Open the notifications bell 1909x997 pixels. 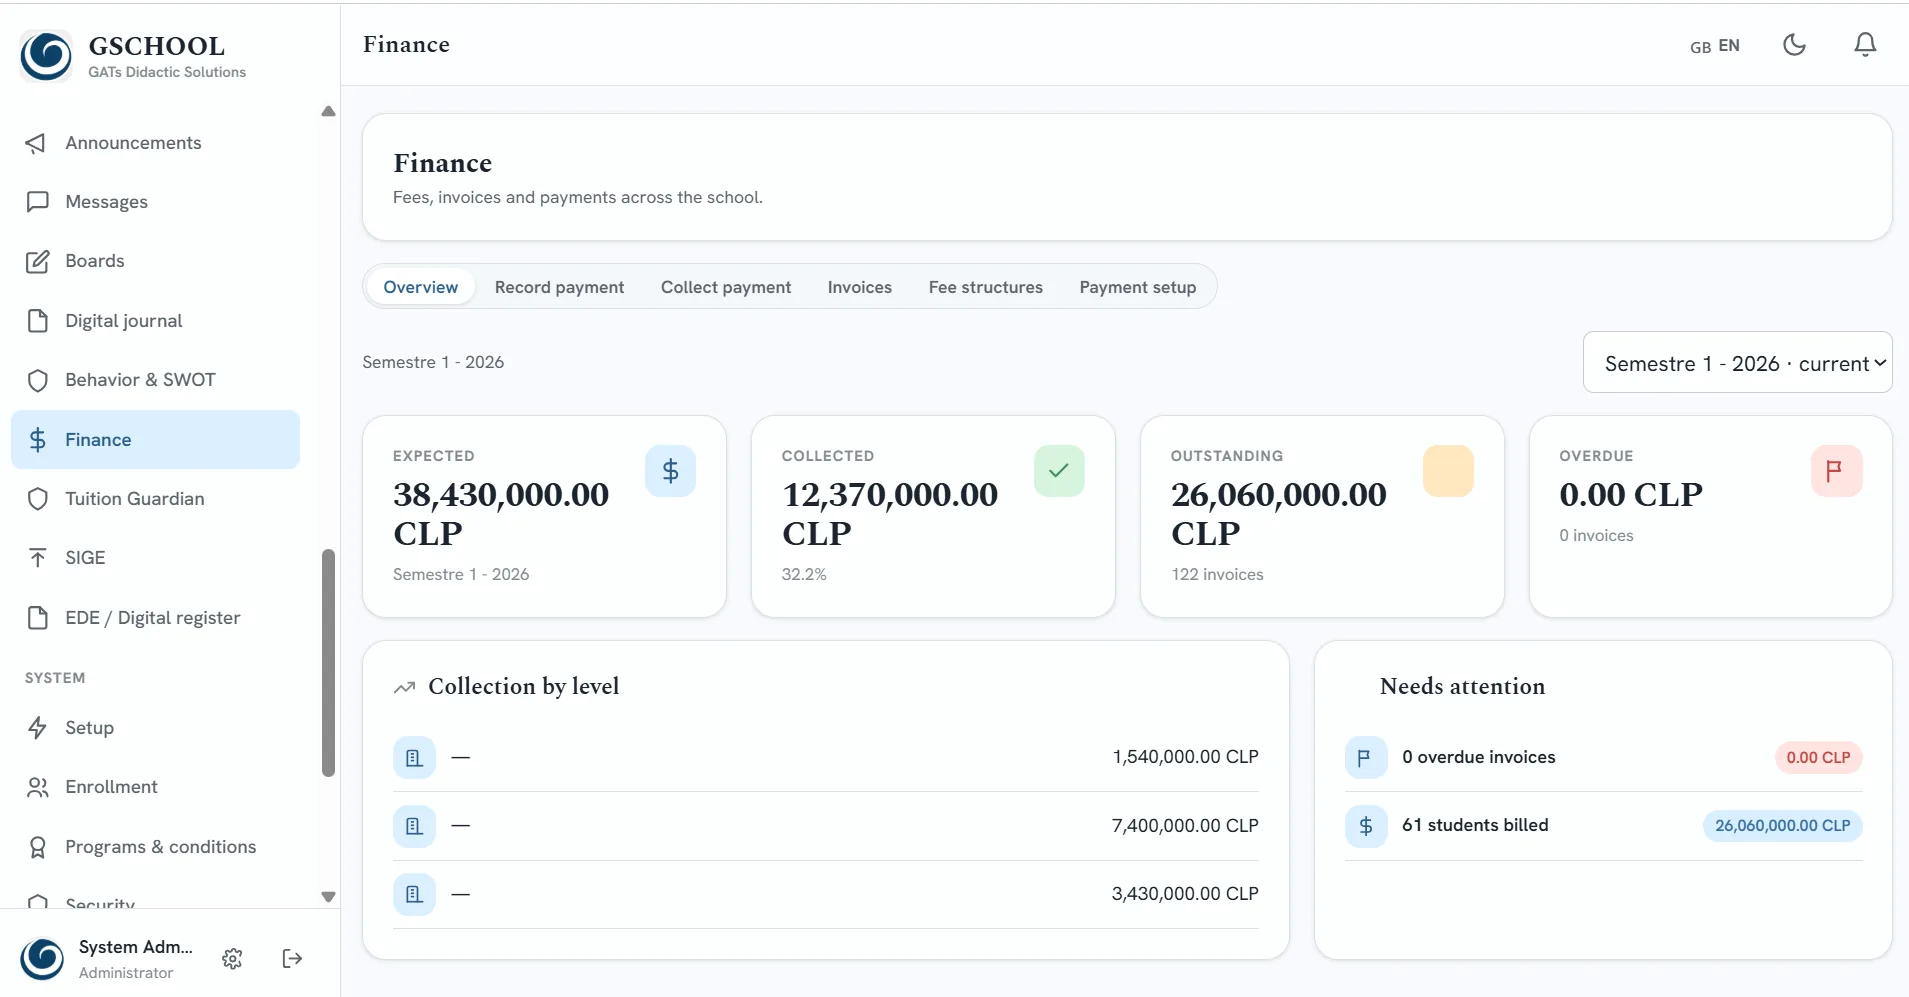[x=1865, y=45]
